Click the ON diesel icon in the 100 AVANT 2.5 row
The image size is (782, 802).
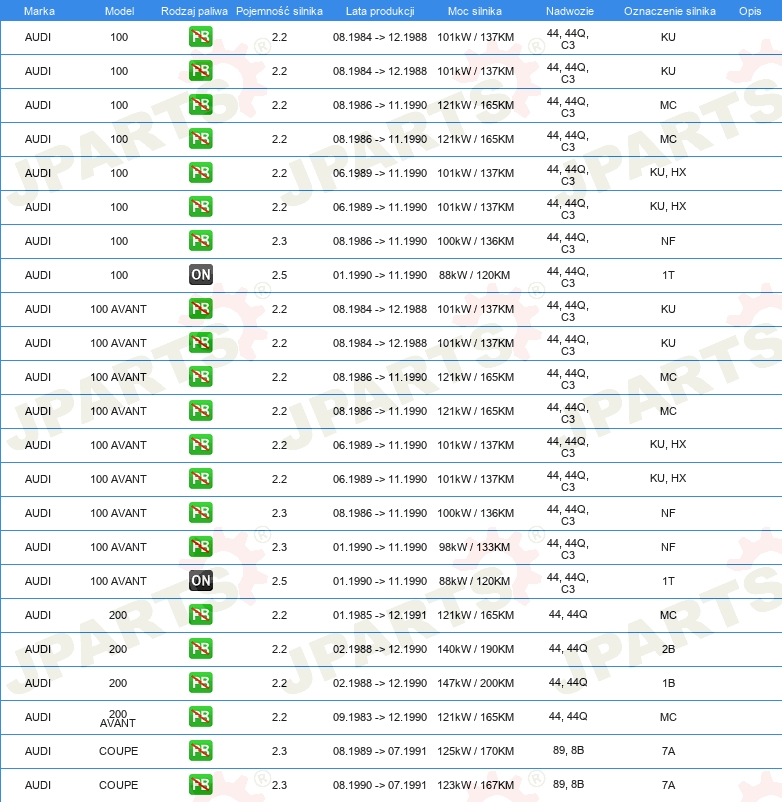pos(200,581)
